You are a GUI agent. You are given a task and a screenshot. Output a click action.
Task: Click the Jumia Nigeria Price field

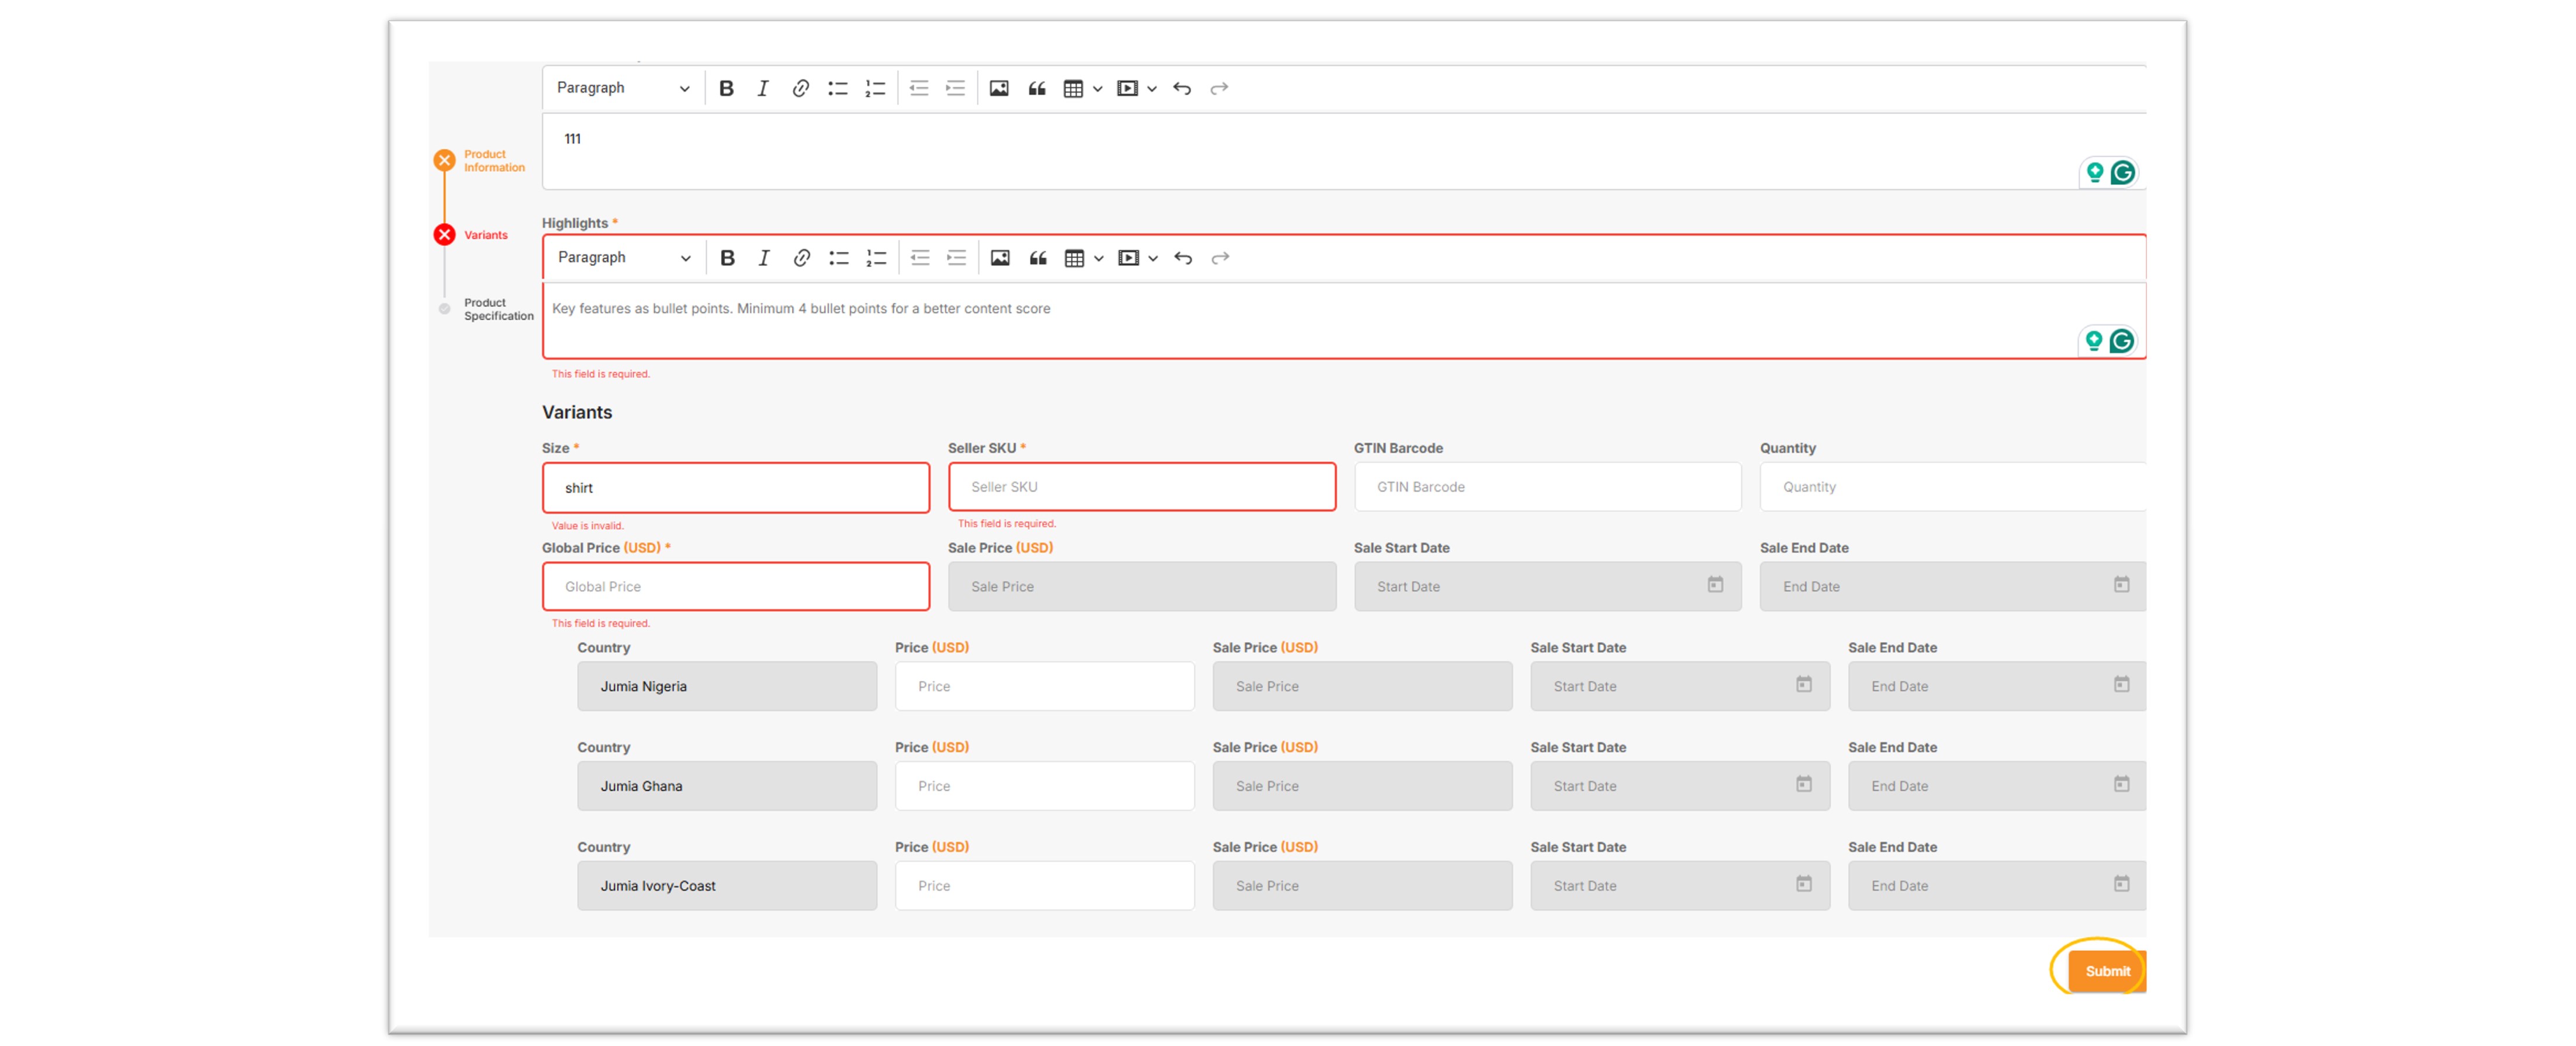click(x=1043, y=686)
